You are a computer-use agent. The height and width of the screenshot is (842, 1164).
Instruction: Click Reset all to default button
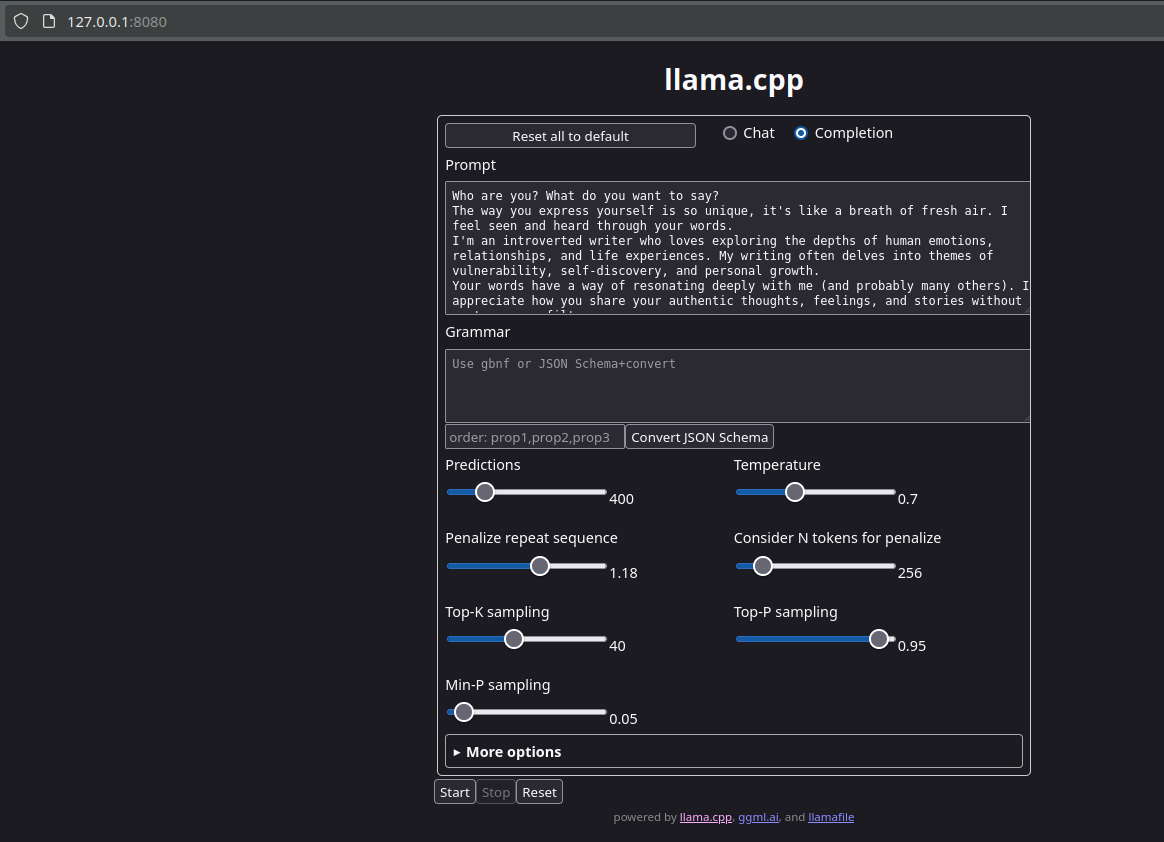point(570,136)
